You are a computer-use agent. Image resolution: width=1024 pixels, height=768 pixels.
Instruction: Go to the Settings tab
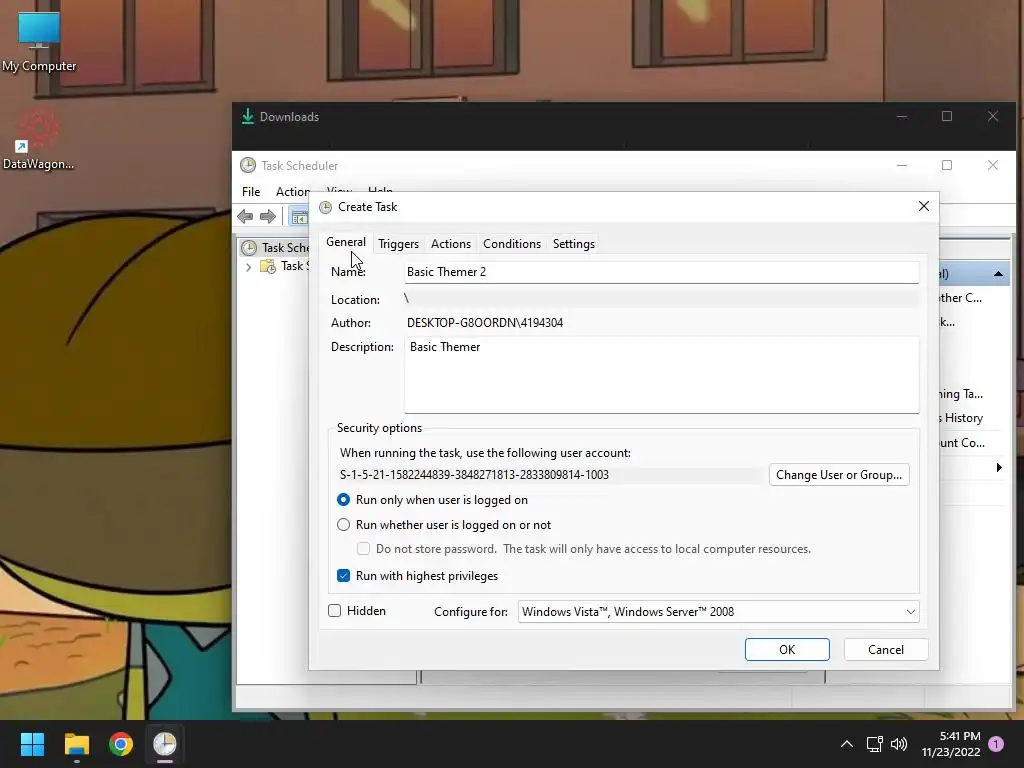pyautogui.click(x=573, y=244)
